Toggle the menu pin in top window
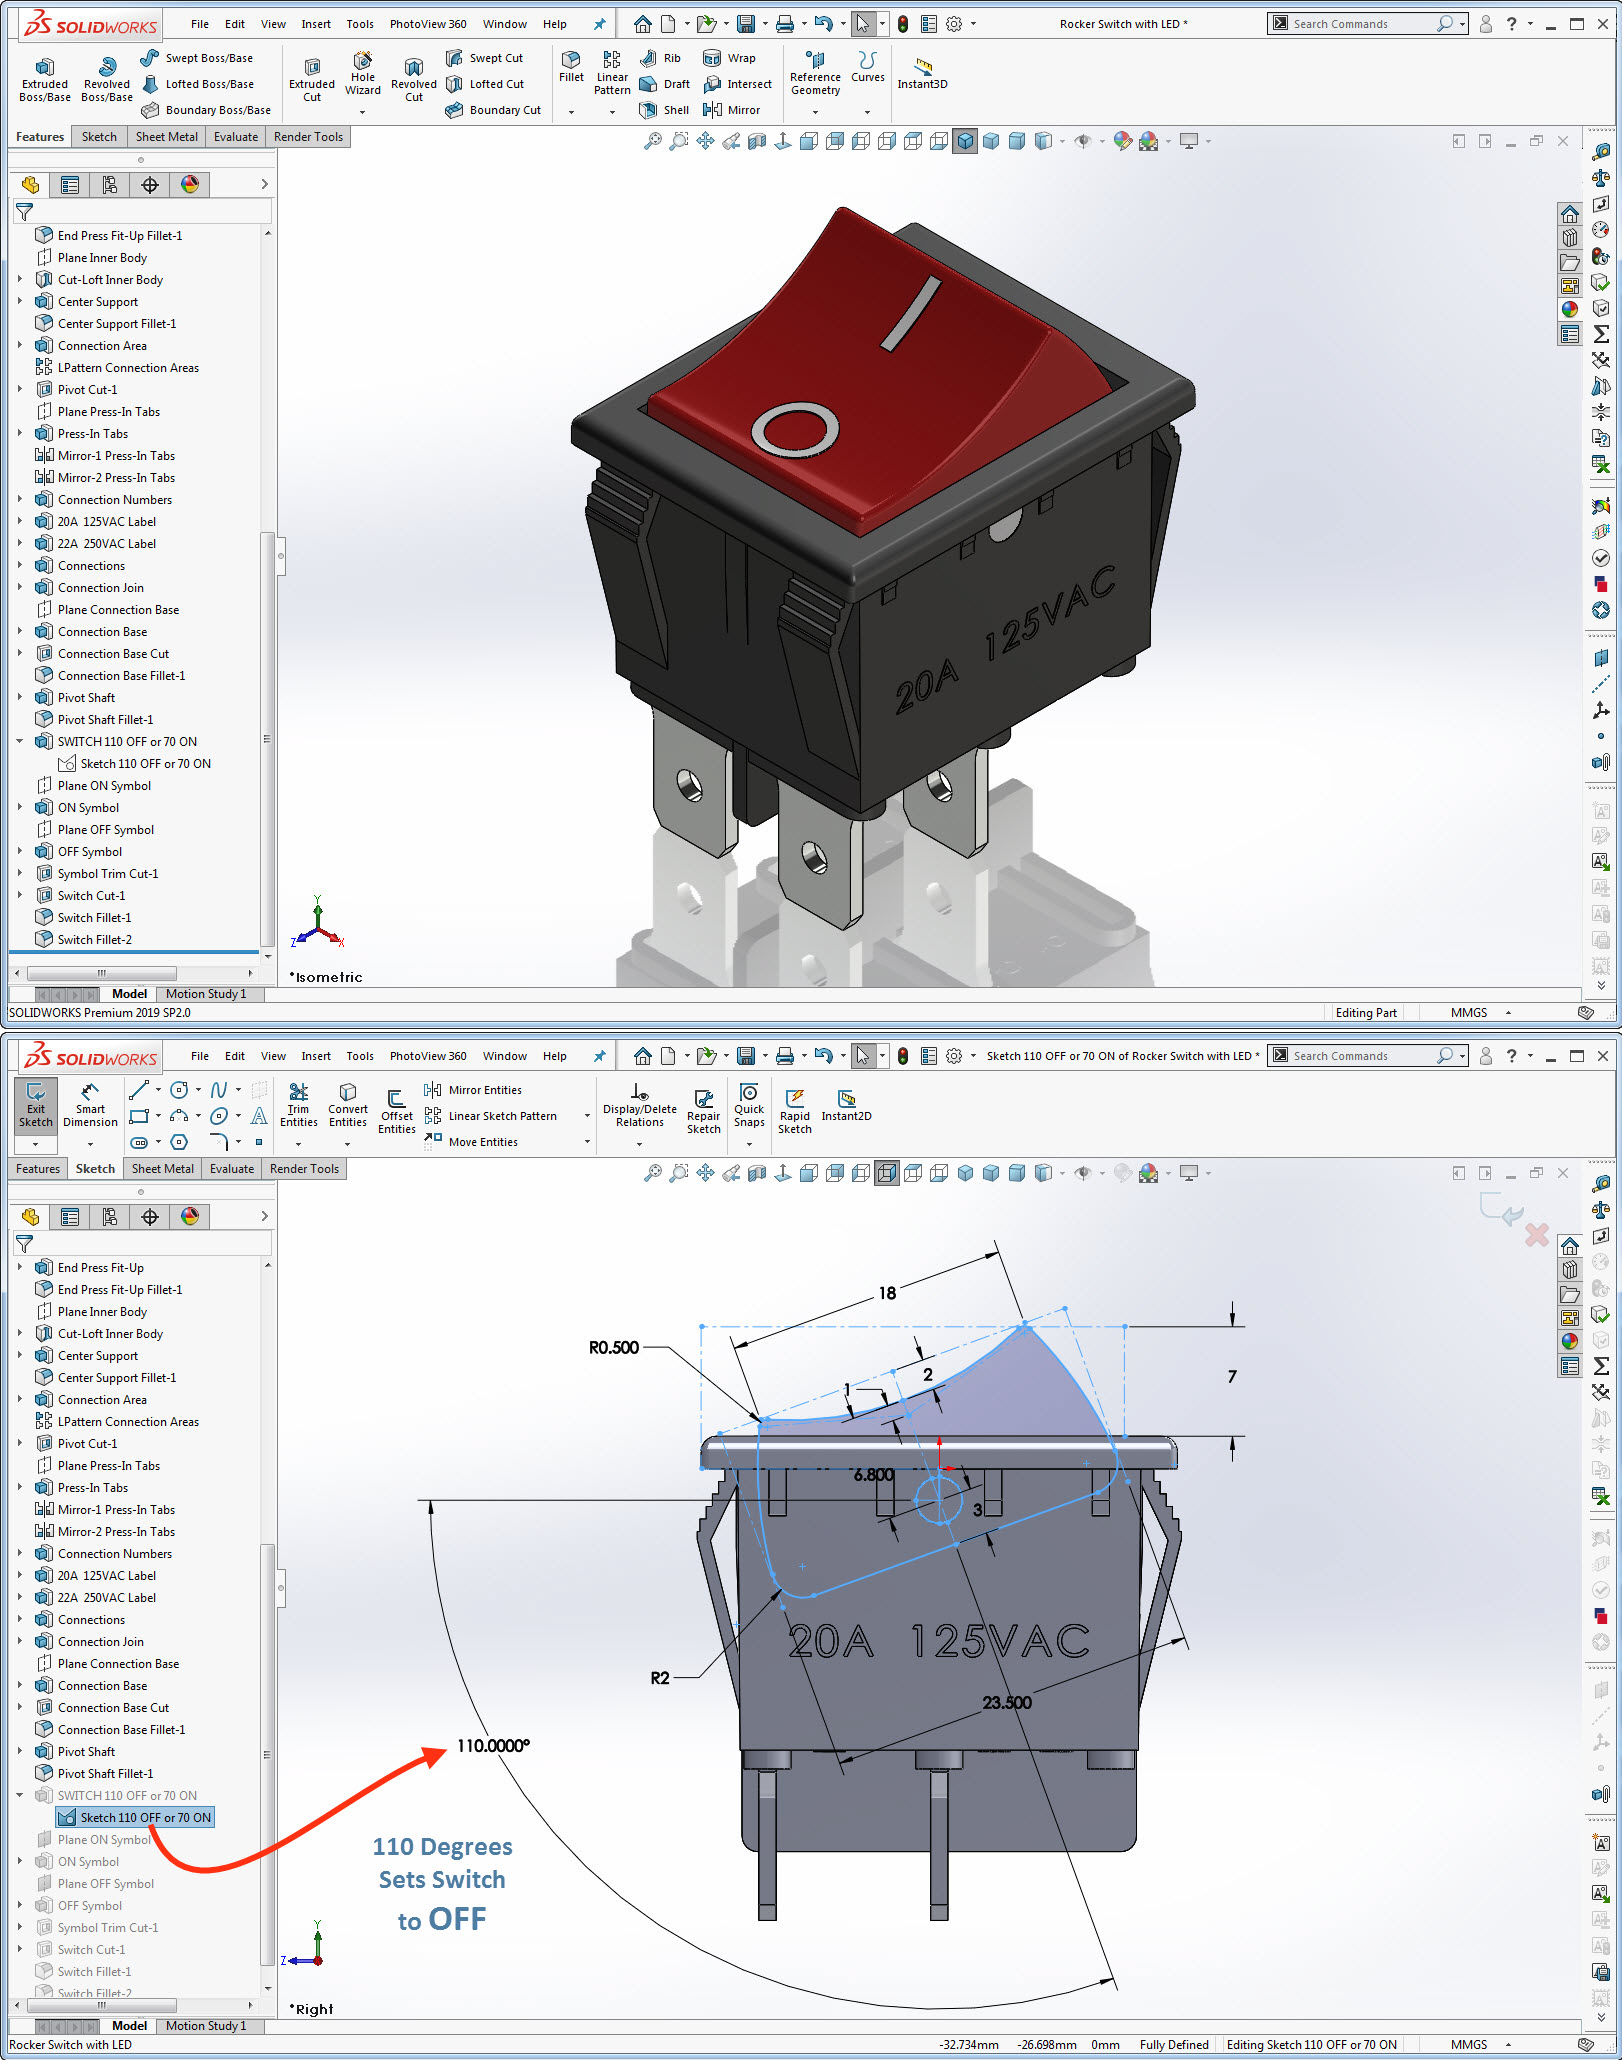The width and height of the screenshot is (1622, 2060). coord(599,24)
